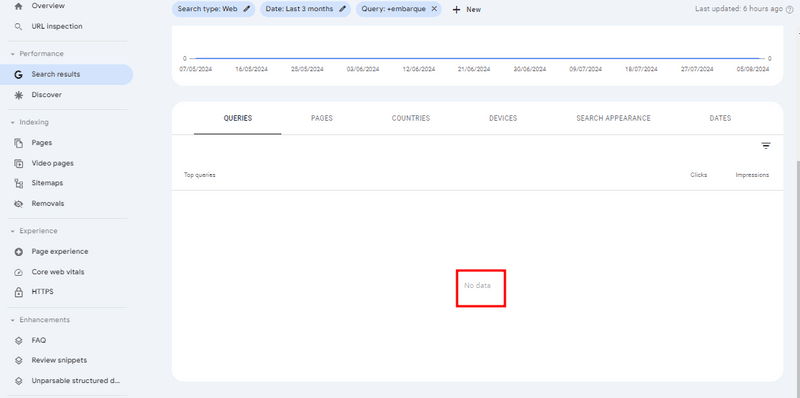
Task: Open Core web vitals gauge icon
Action: point(18,272)
